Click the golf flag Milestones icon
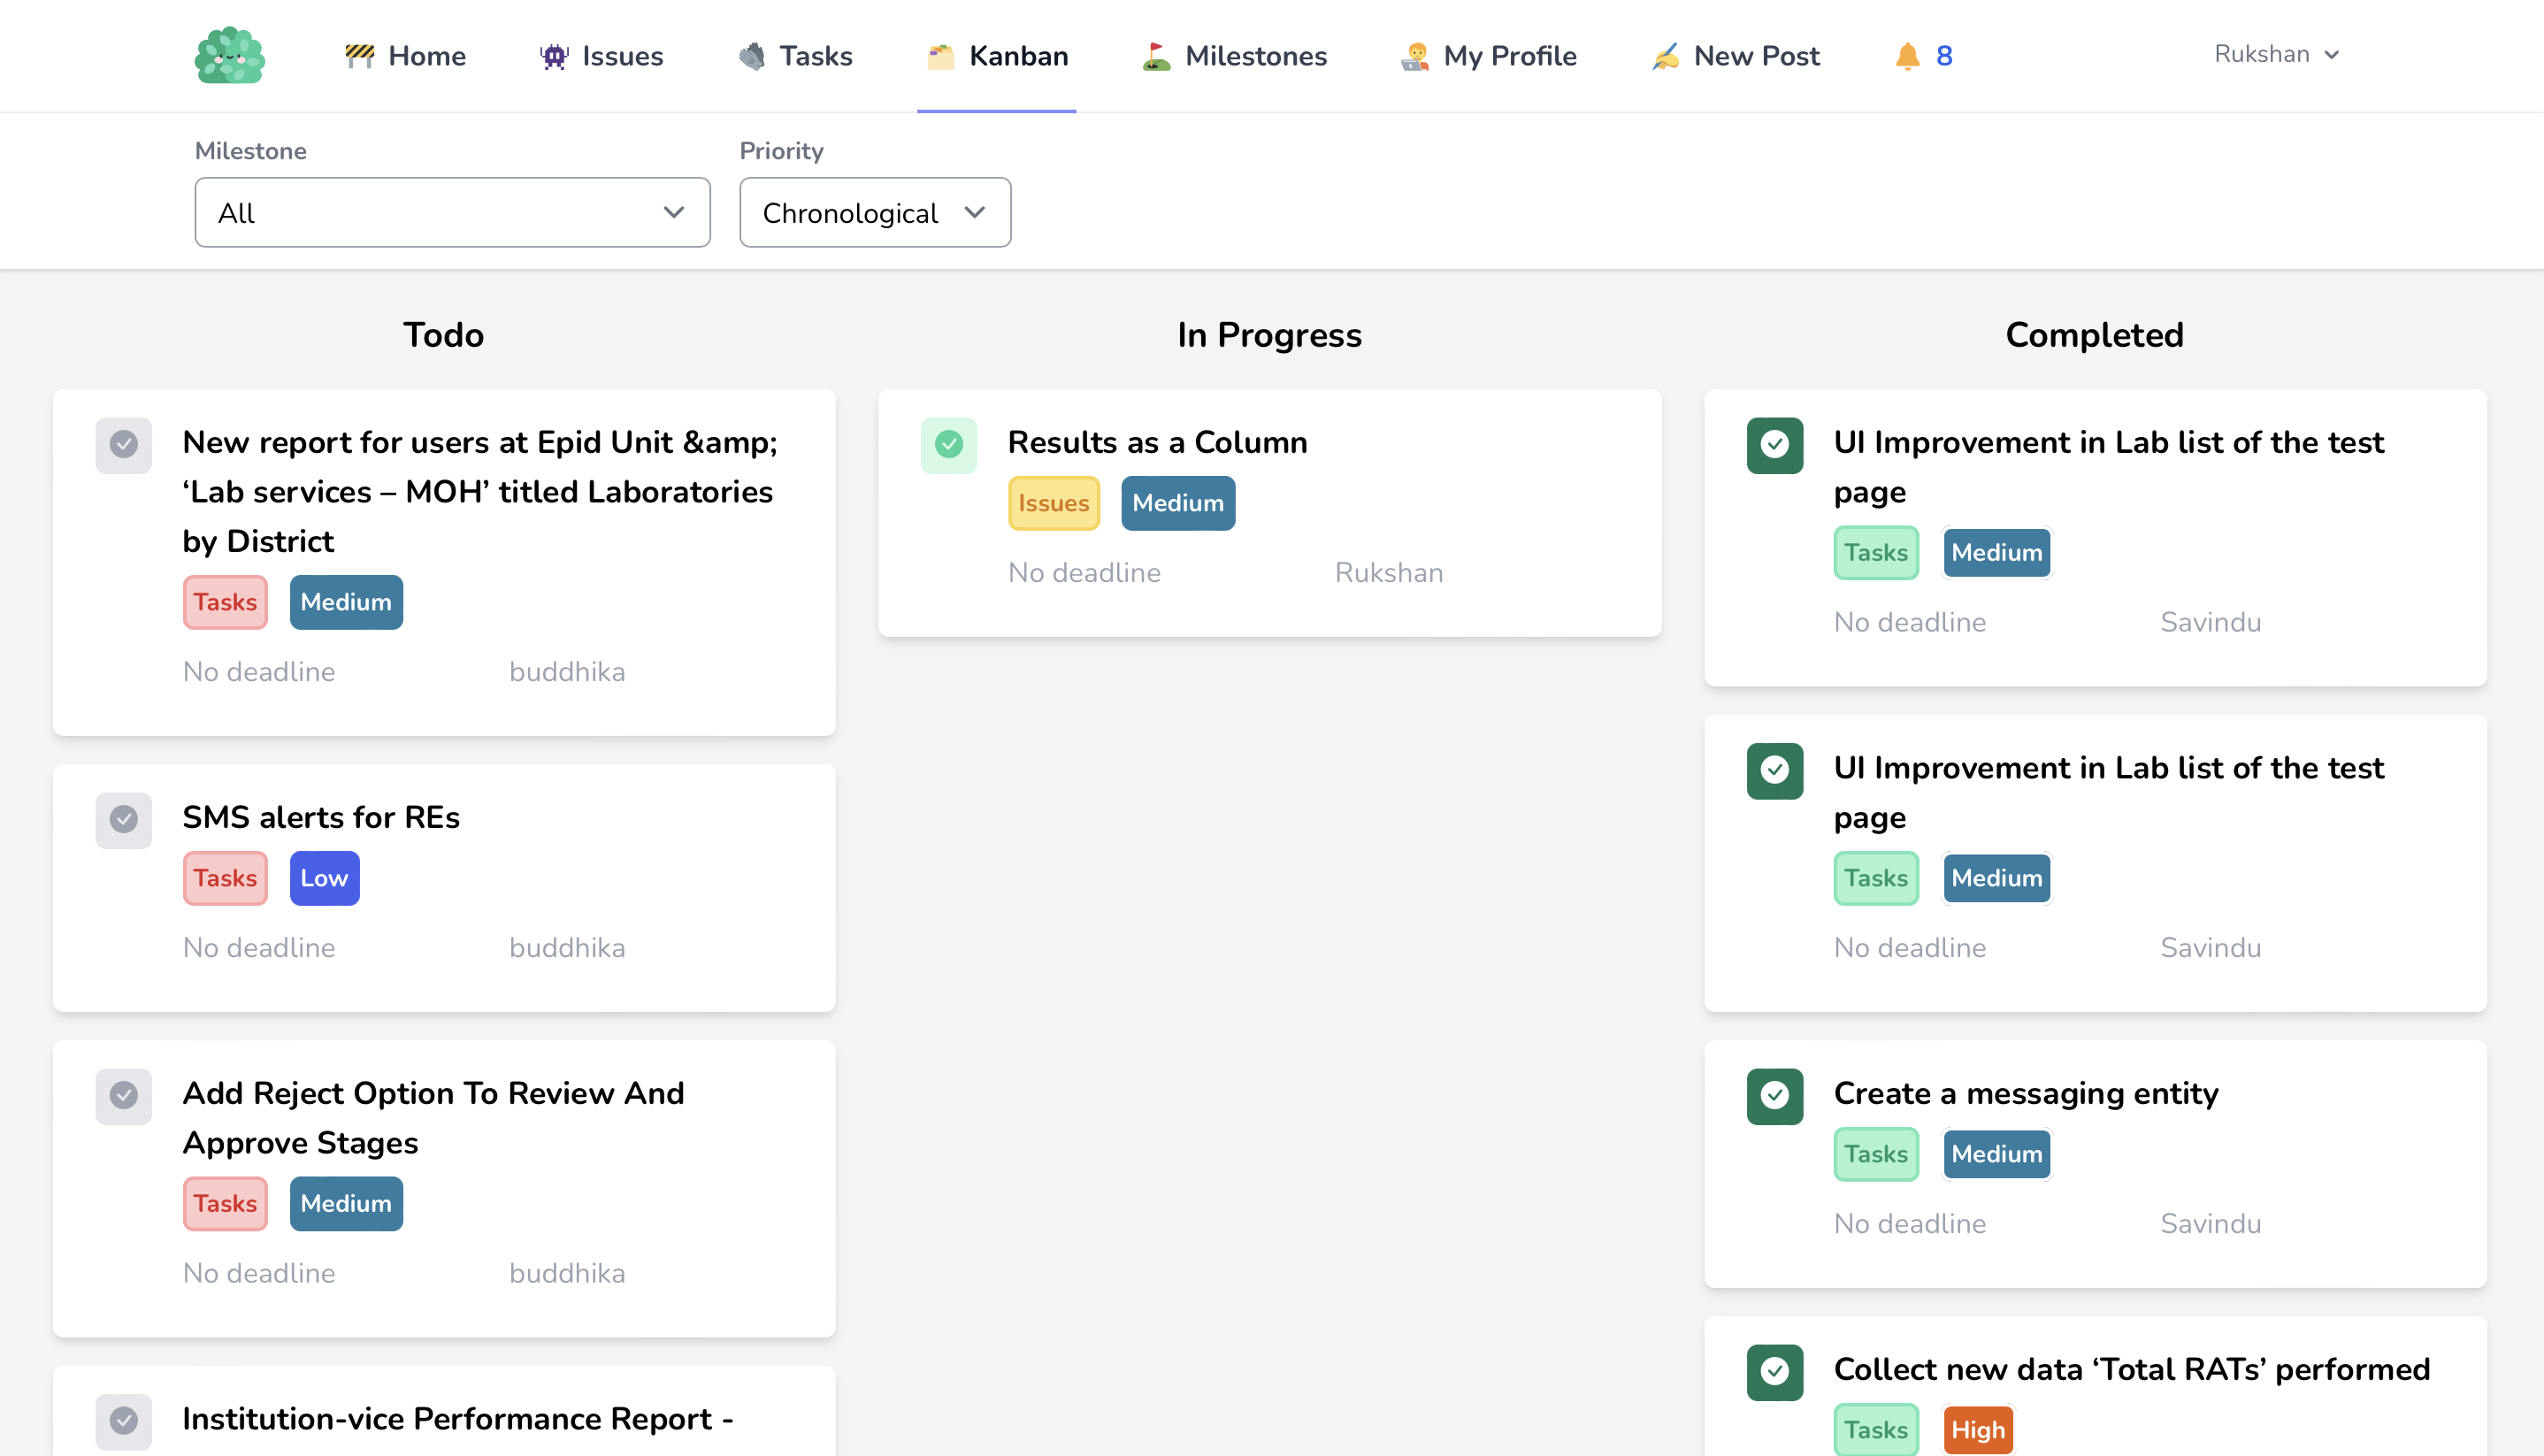Viewport: 2544px width, 1456px height. (x=1156, y=56)
